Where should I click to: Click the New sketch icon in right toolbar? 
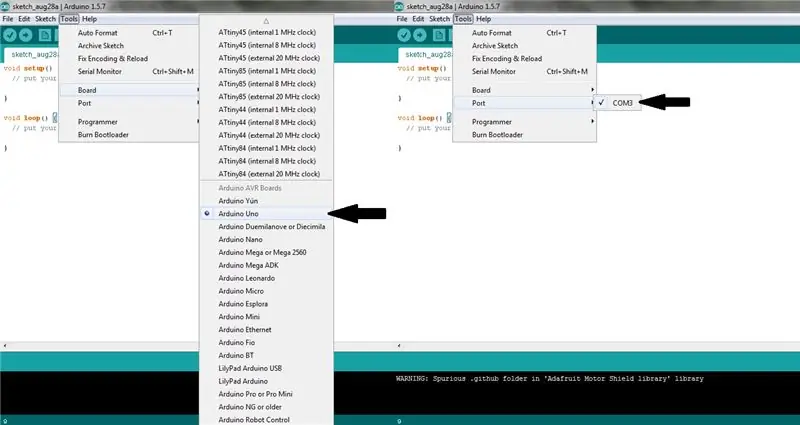(x=439, y=35)
